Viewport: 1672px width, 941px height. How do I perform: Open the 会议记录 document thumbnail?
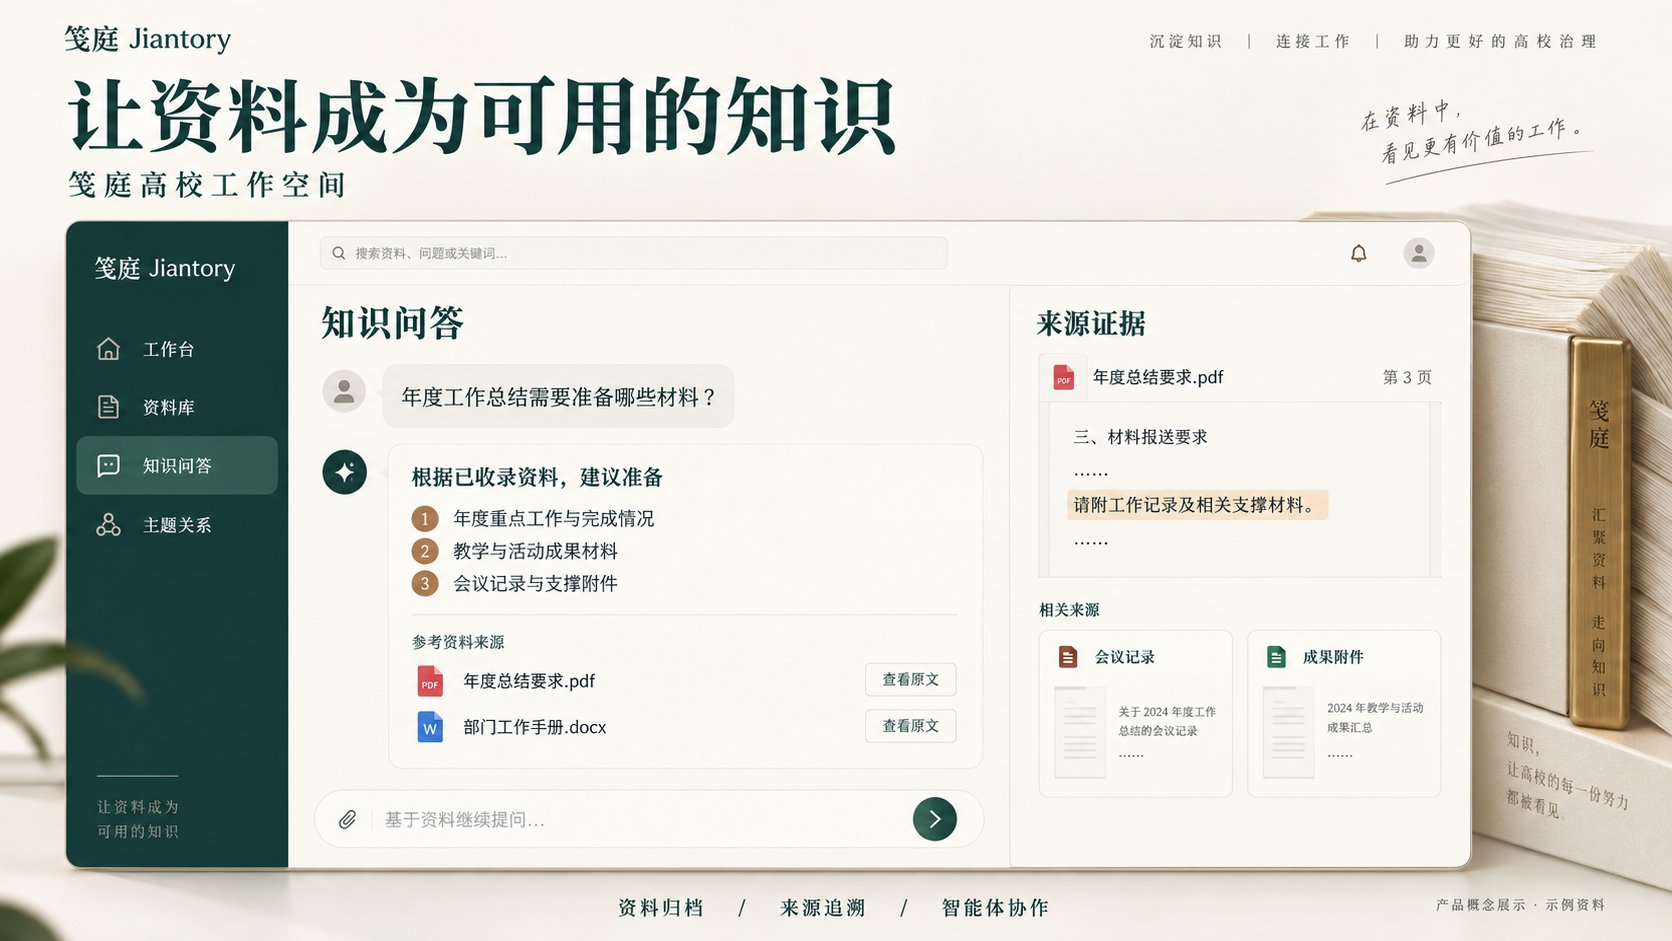click(1080, 733)
